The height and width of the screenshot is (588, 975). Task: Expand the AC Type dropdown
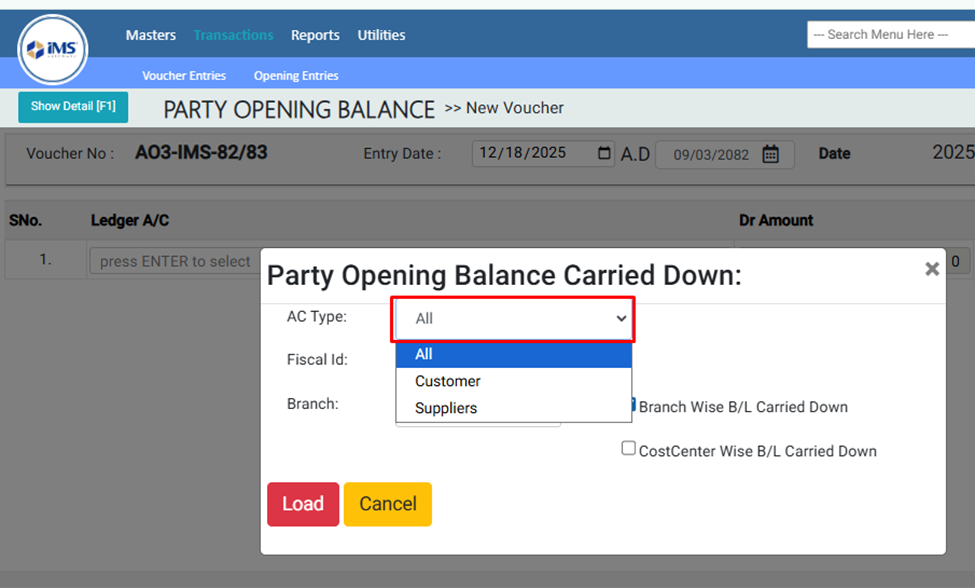513,319
